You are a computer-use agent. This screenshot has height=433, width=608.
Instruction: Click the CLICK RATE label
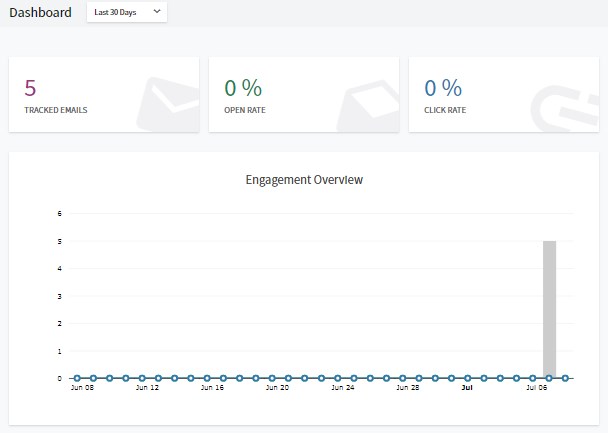(x=445, y=110)
